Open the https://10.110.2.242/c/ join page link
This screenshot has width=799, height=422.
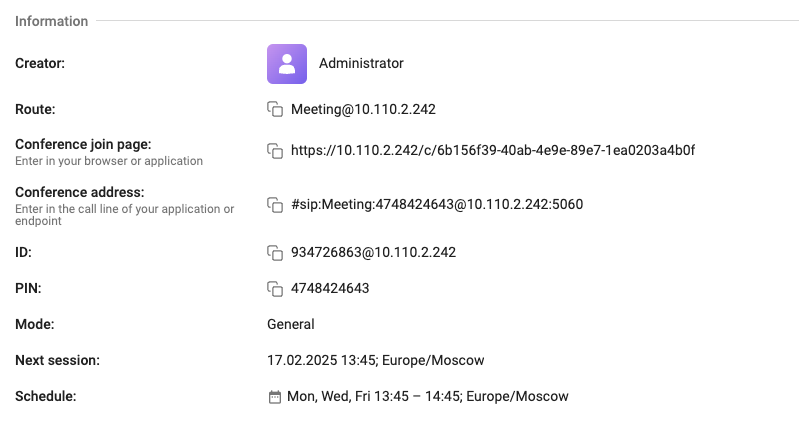pos(493,150)
